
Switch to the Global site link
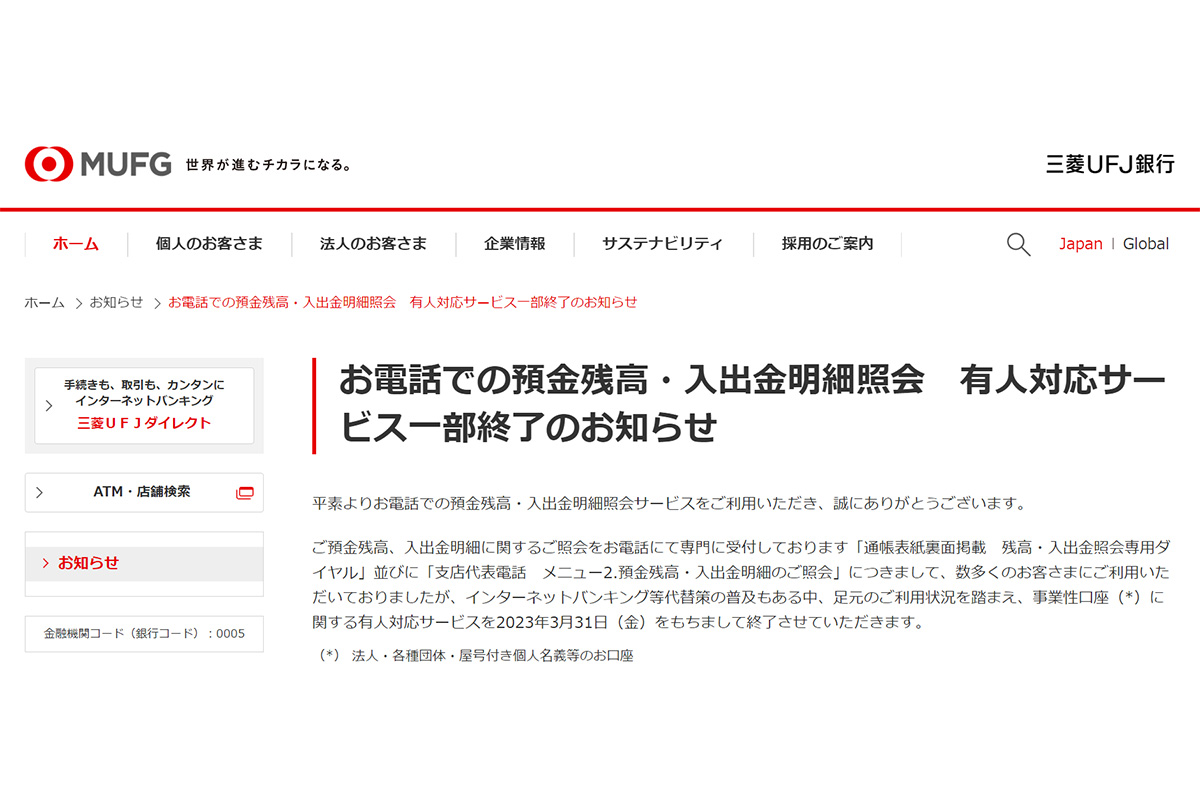click(1146, 243)
